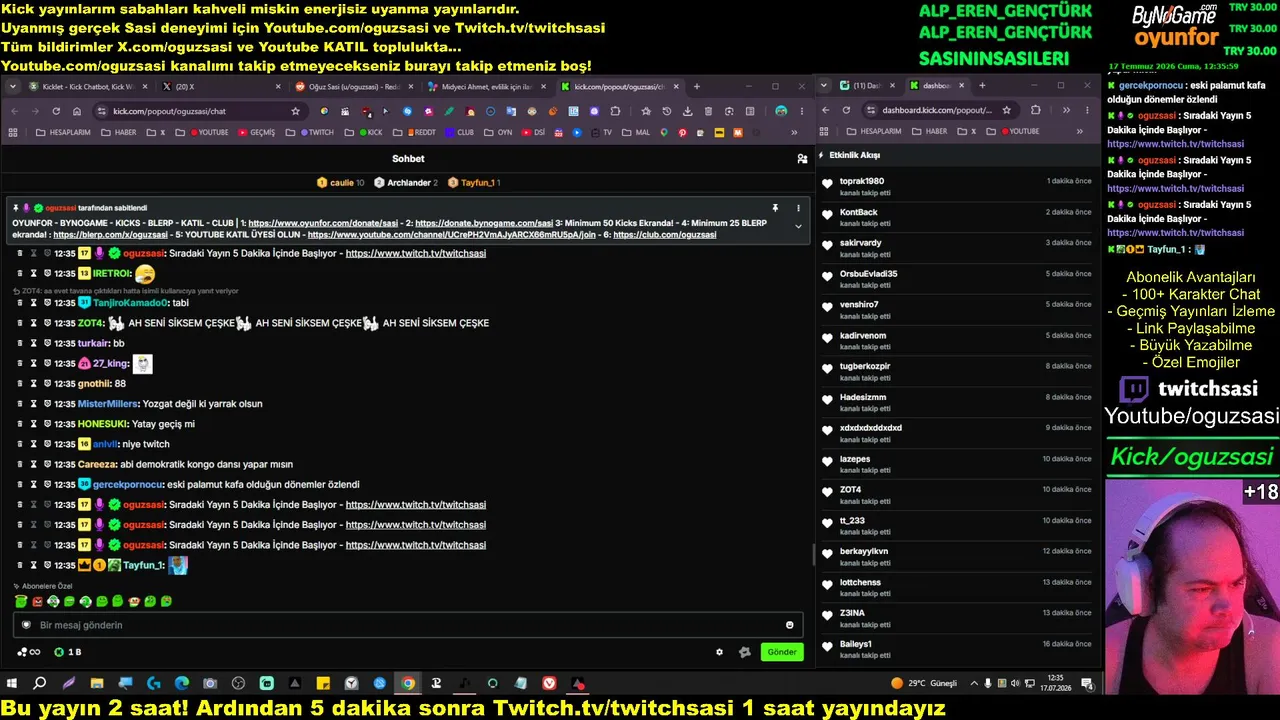Show more bookmarks in chat browser bar

click(795, 132)
